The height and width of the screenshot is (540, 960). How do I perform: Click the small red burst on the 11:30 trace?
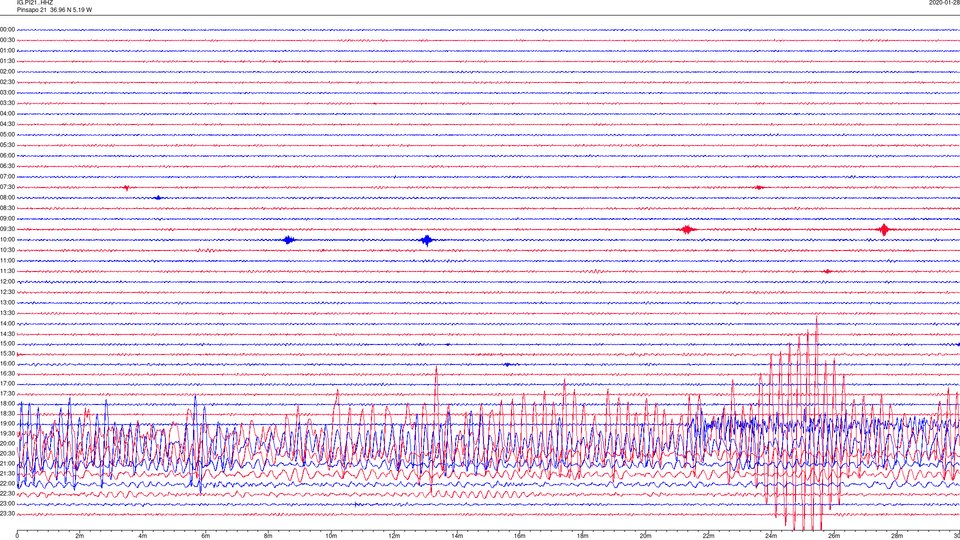[828, 271]
